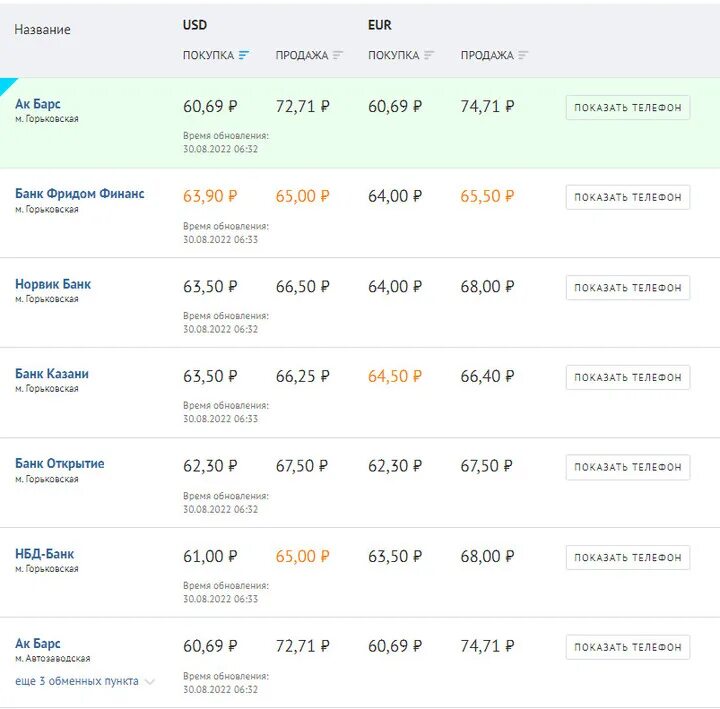Show phone for Банк Фридом Финанс
720x709 pixels.
tap(627, 198)
